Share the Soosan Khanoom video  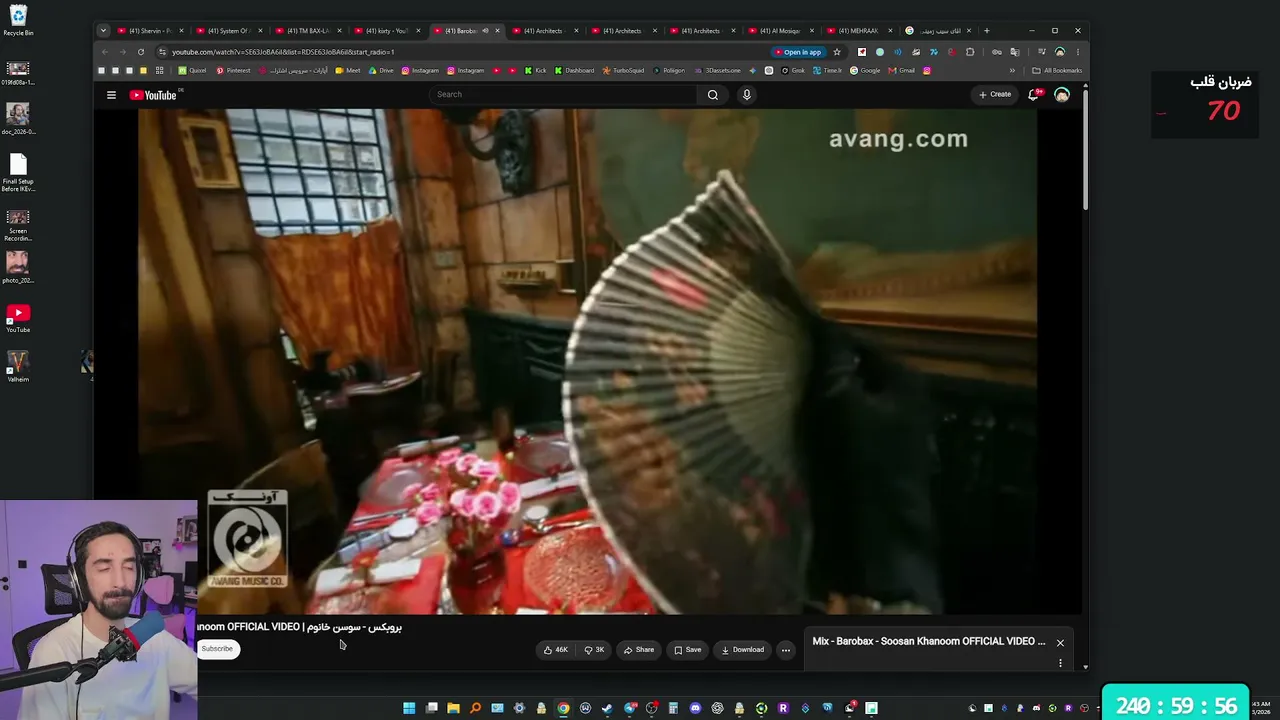639,650
